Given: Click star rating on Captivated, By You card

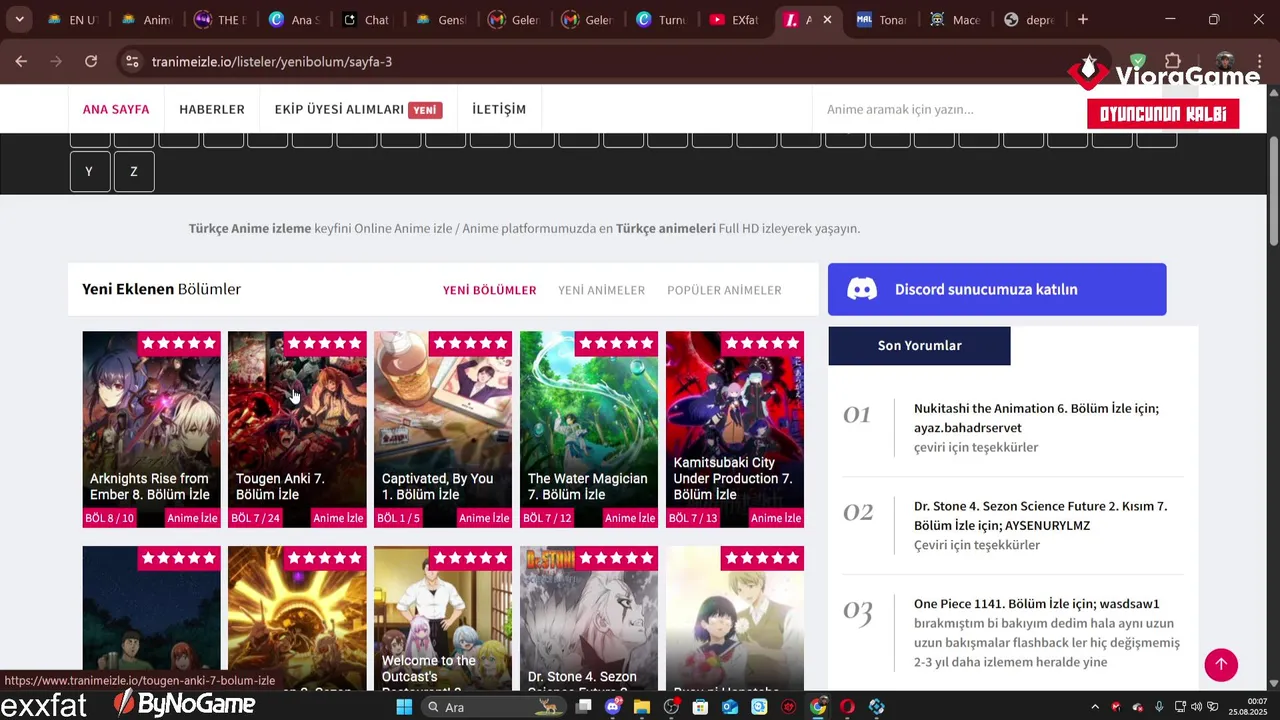Looking at the screenshot, I should click(471, 343).
